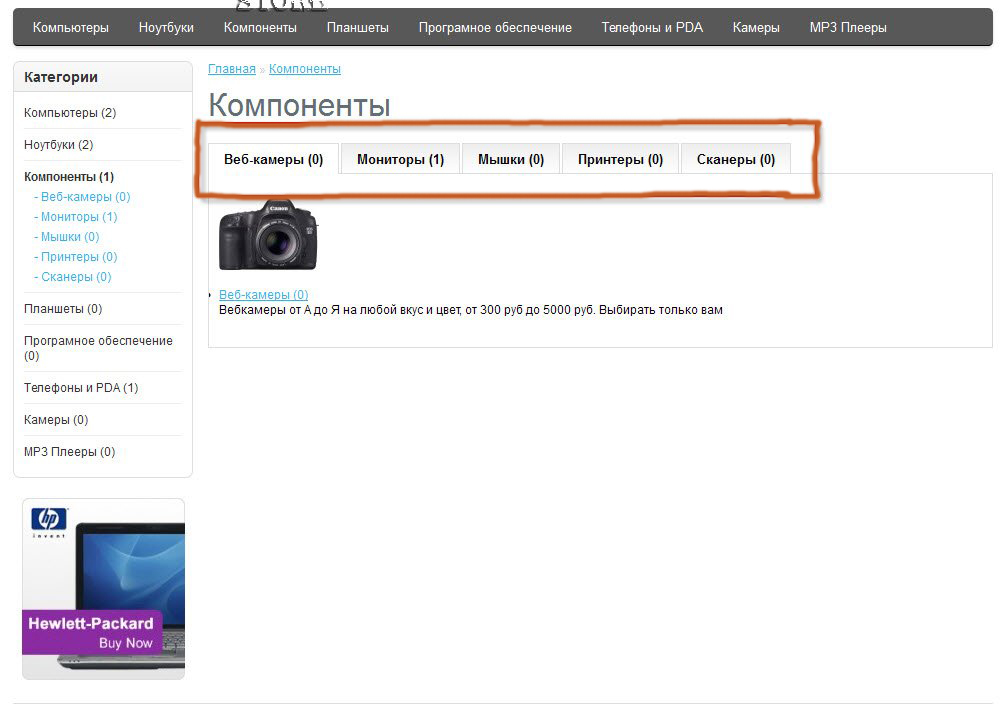Click the Canon camera product image

tap(268, 236)
